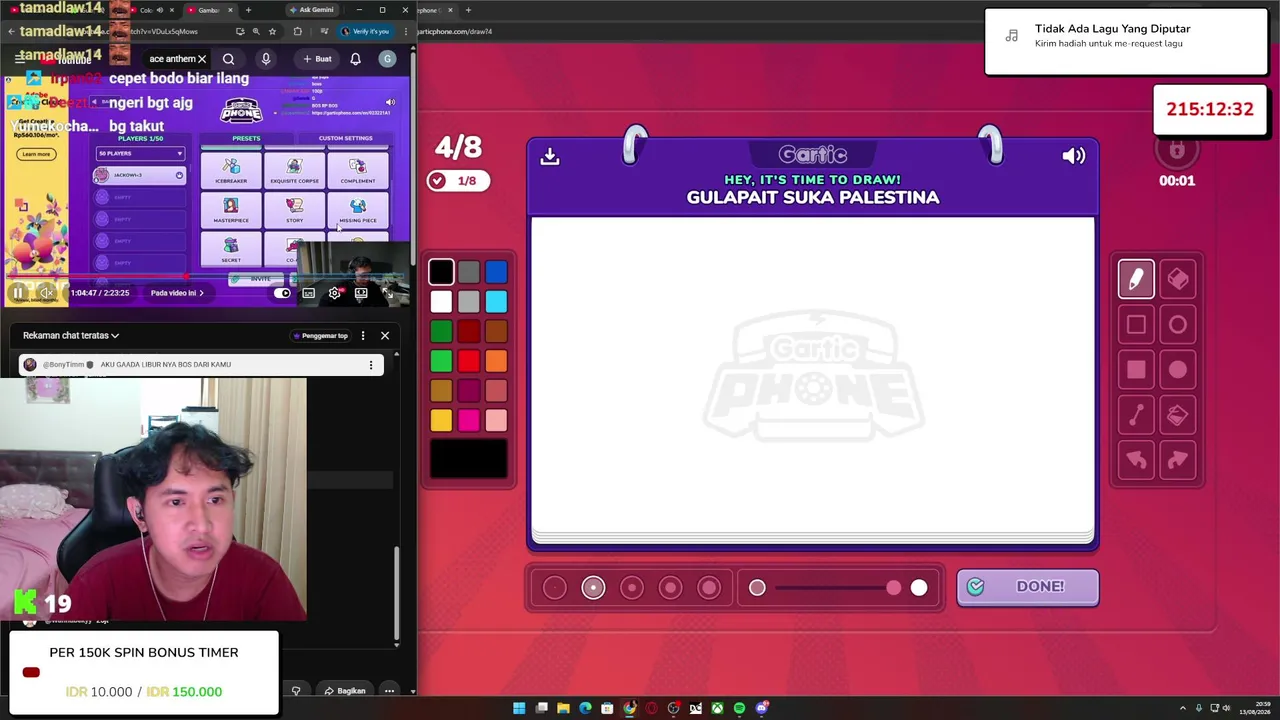
Task: Bookmark this page with the star icon
Action: click(x=272, y=31)
